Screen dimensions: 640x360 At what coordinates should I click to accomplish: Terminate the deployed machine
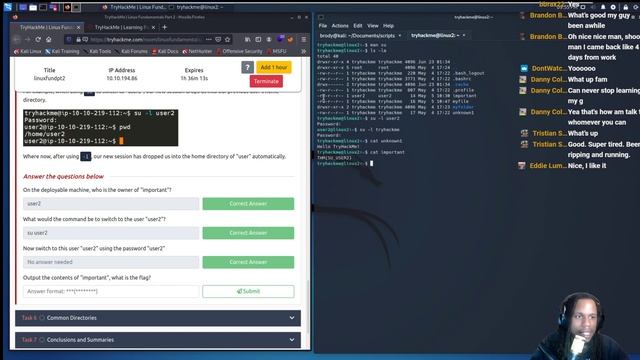coord(266,81)
